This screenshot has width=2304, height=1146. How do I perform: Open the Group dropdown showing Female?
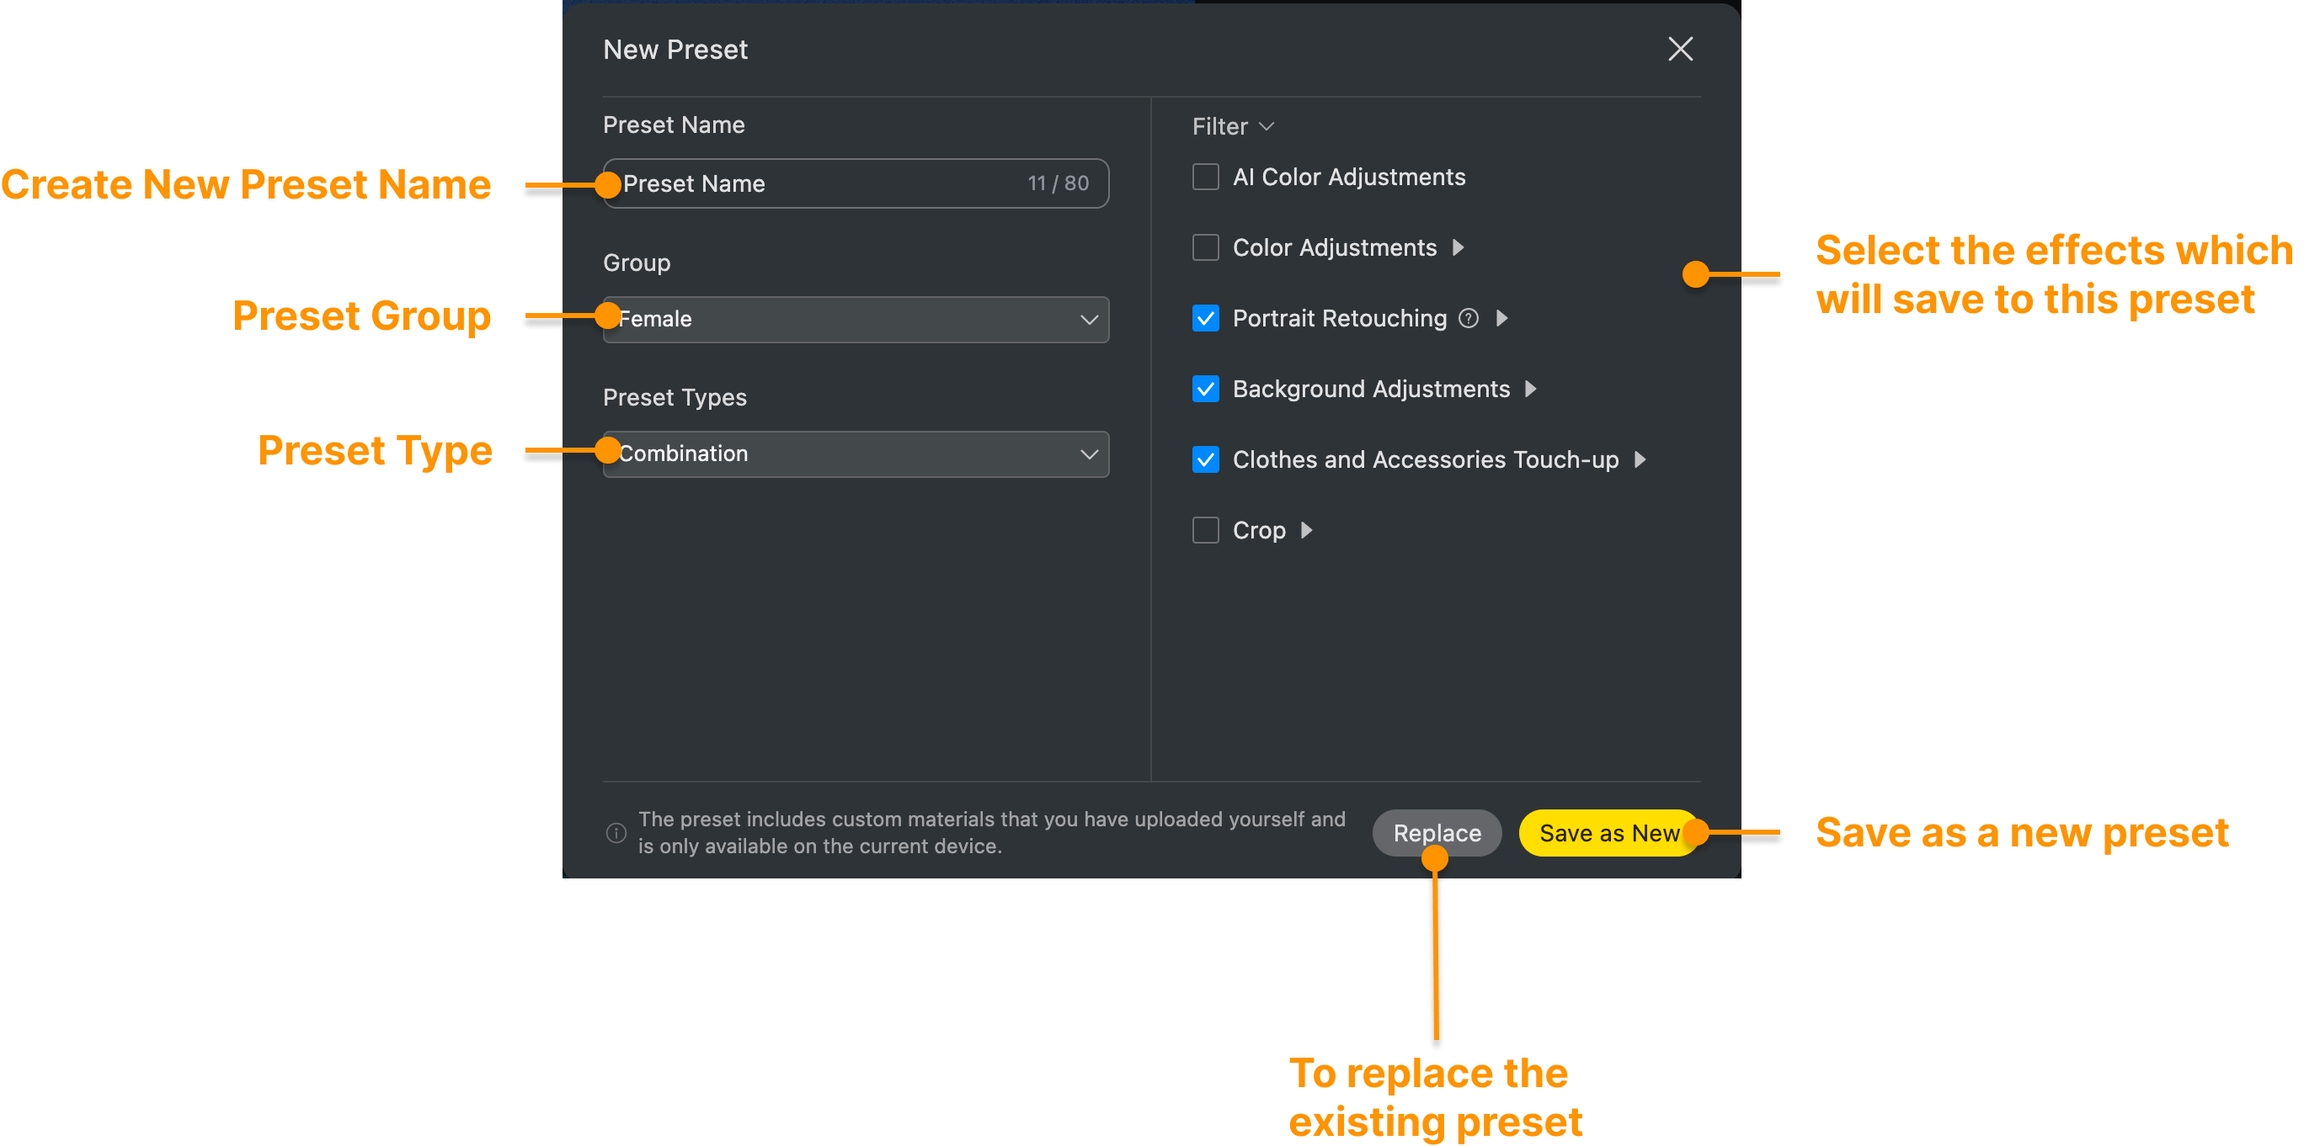pyautogui.click(x=855, y=319)
